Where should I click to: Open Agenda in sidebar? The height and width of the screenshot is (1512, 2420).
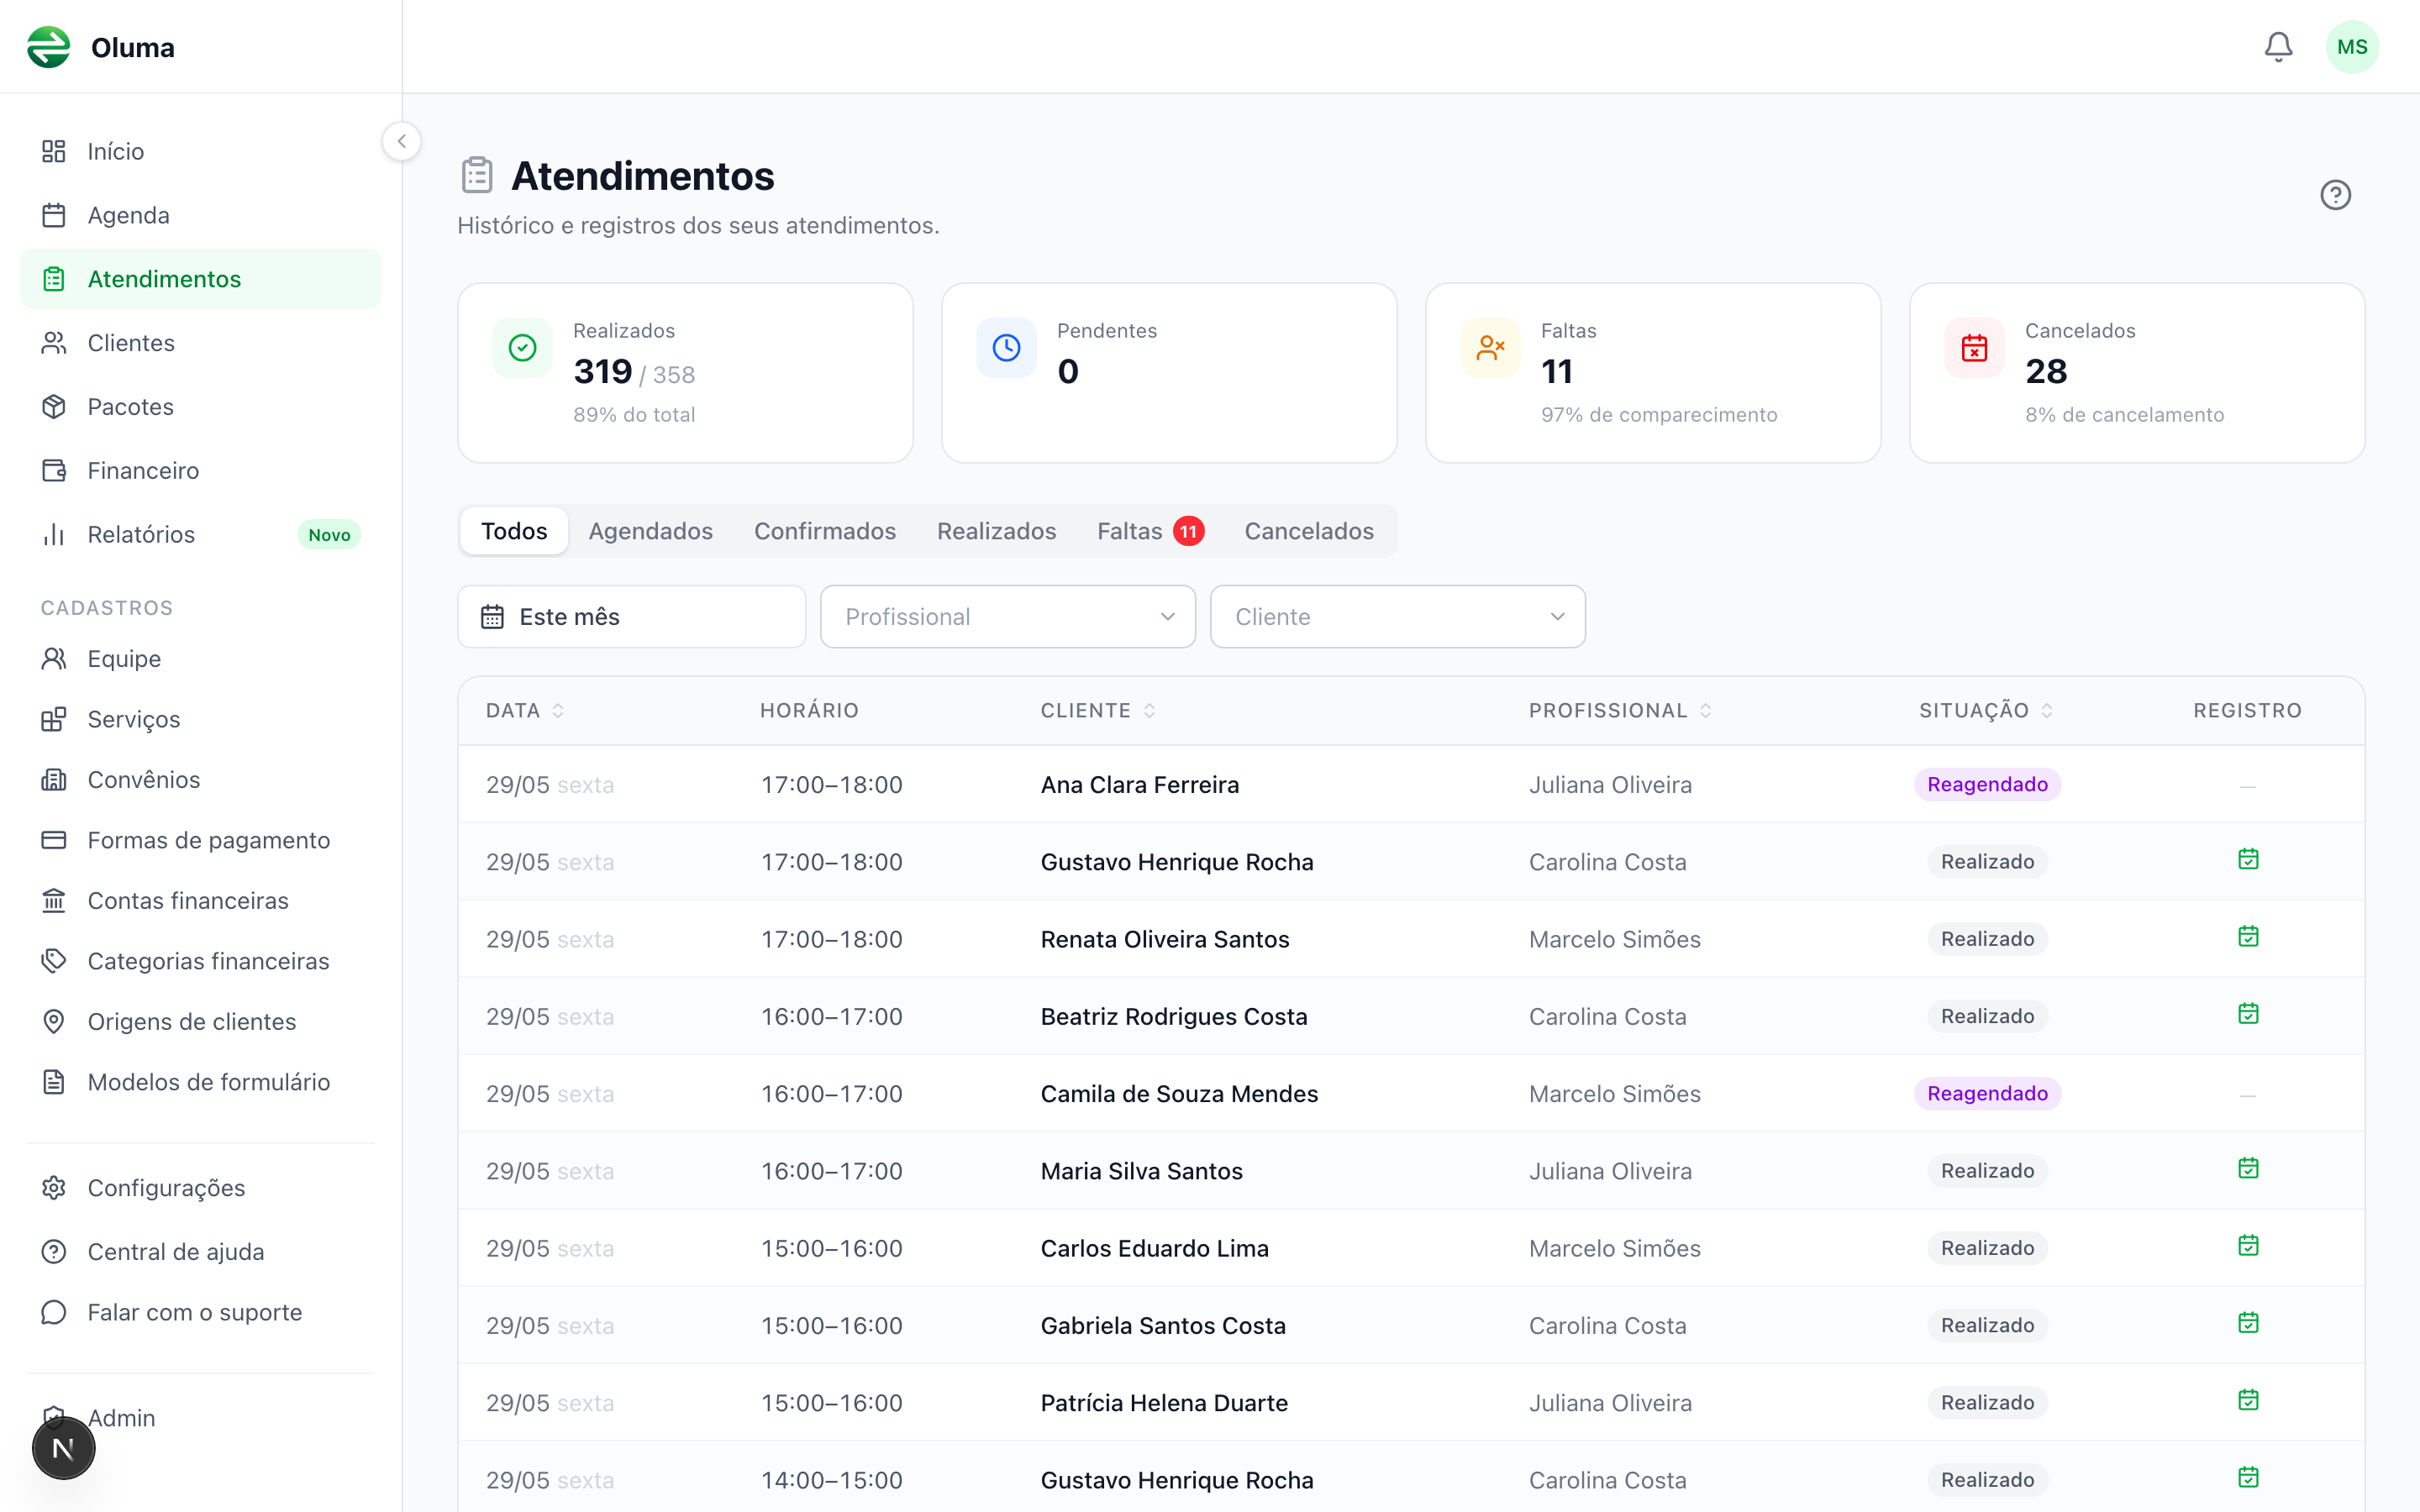click(x=200, y=215)
